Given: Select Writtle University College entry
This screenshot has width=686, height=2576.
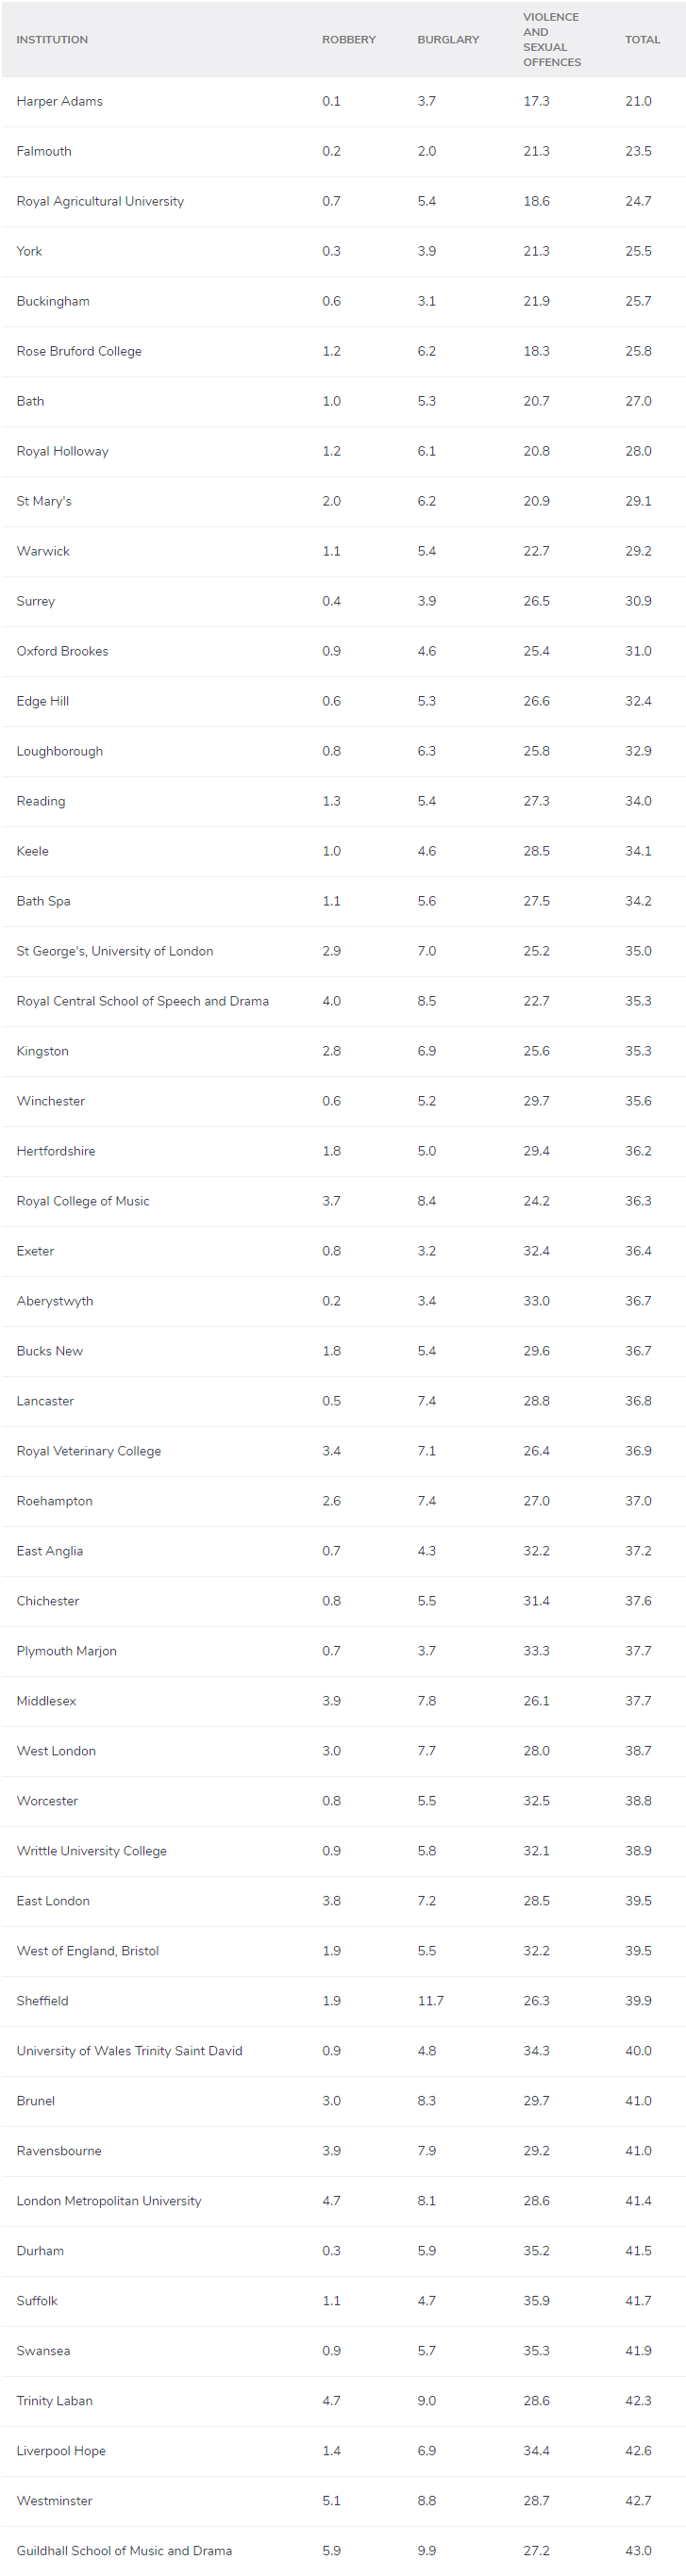Looking at the screenshot, I should pos(92,1851).
